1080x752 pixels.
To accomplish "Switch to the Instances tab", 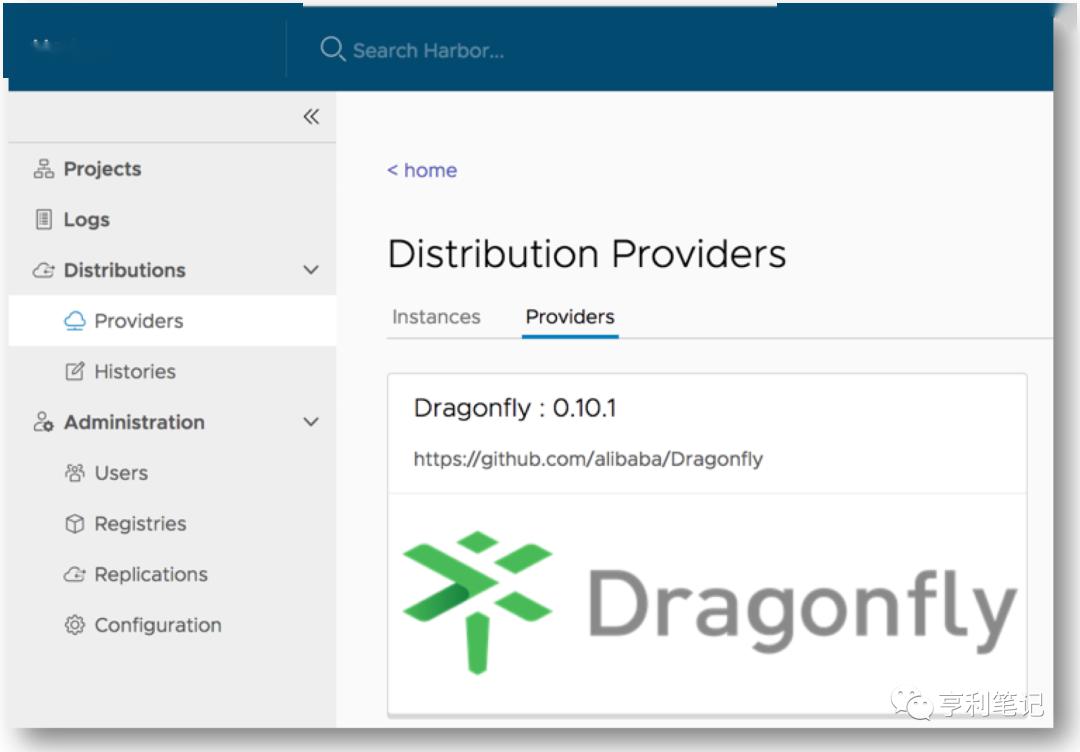I will 436,316.
